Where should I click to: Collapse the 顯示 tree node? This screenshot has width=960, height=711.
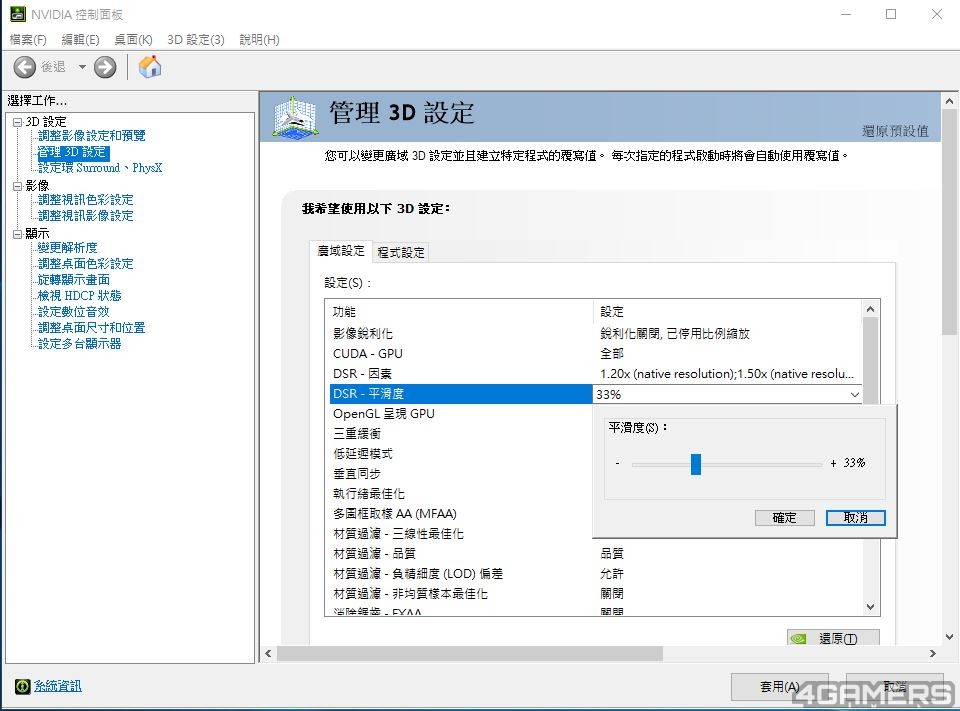point(18,234)
